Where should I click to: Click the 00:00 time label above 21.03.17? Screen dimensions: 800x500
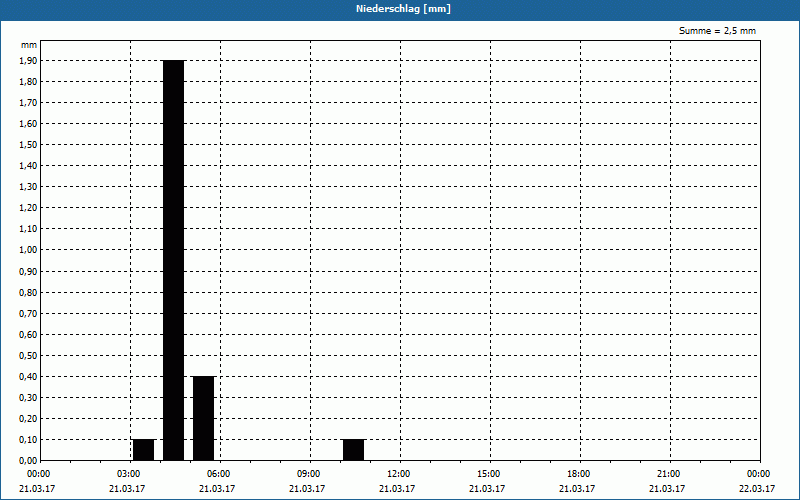(x=38, y=474)
